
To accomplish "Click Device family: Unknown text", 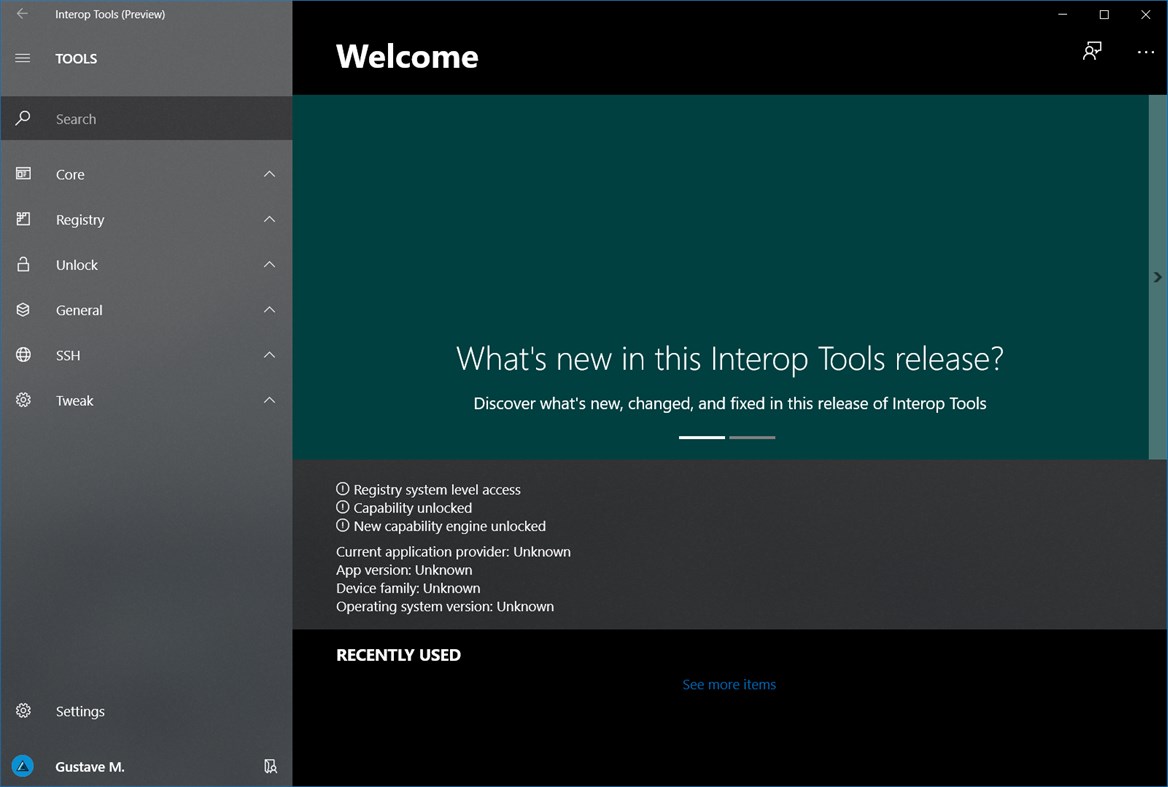I will [408, 588].
